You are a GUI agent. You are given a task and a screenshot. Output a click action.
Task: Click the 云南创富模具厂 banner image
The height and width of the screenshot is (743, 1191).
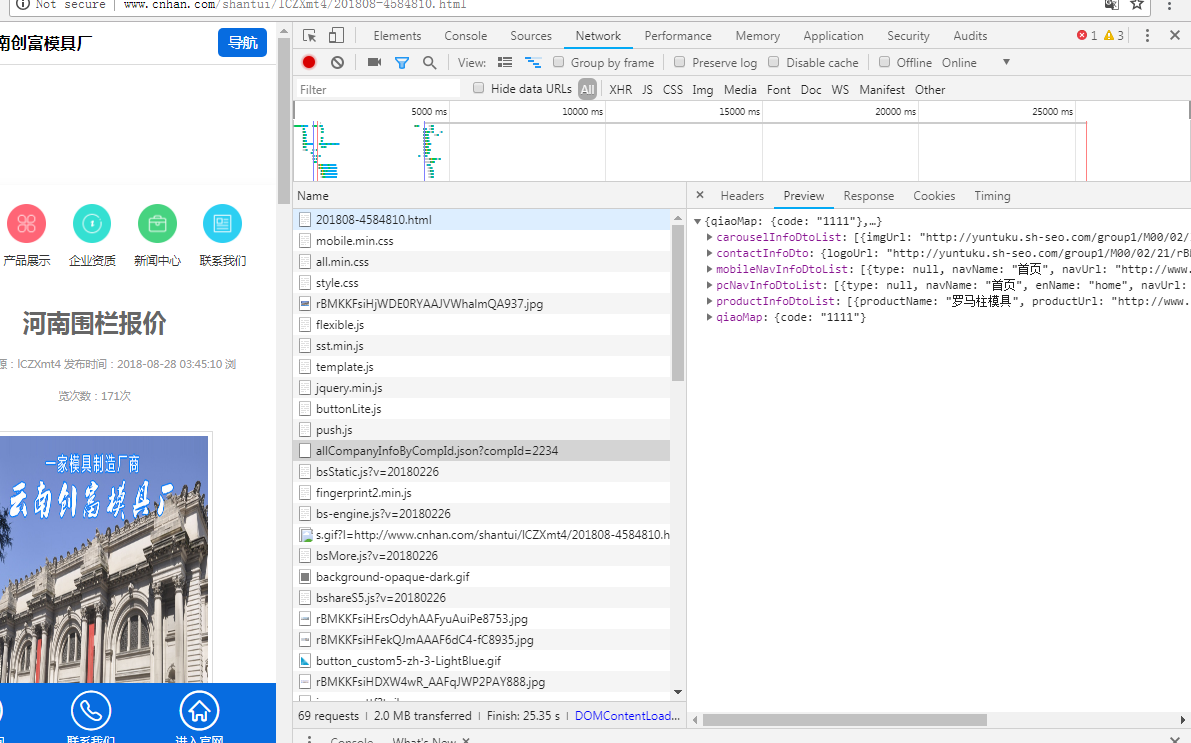[104, 558]
